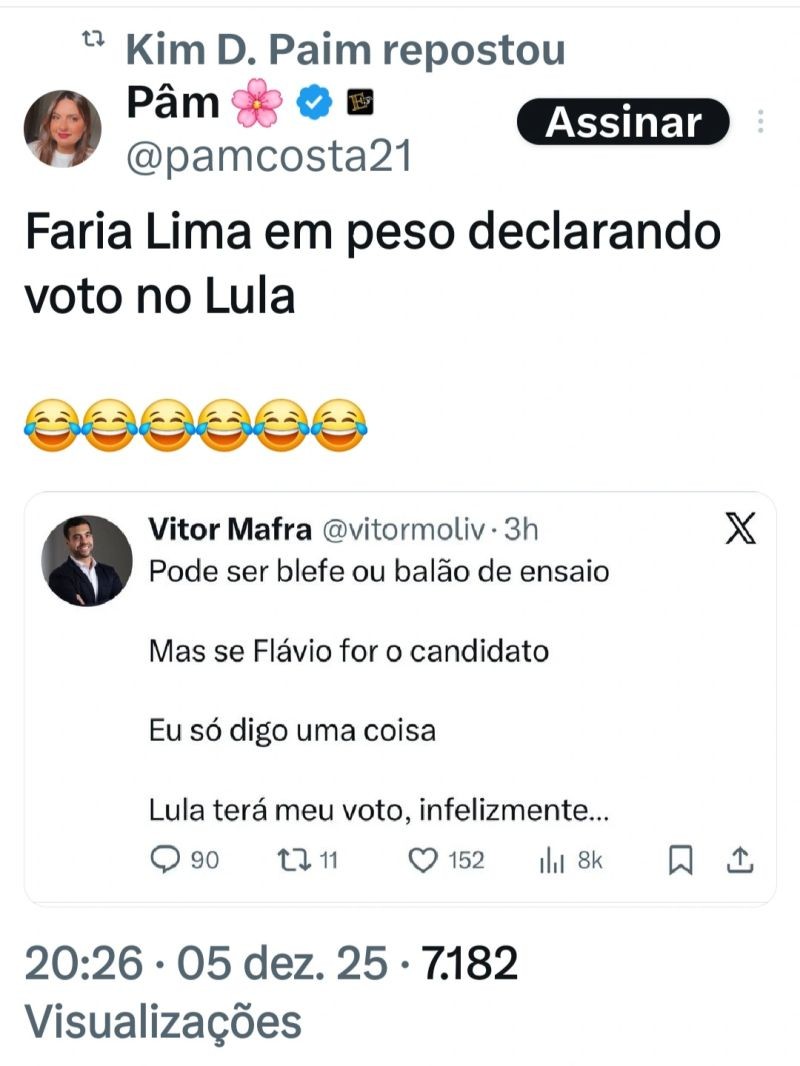Share the quoted tweet via upload icon
Image resolution: width=800 pixels, height=1066 pixels.
click(741, 859)
